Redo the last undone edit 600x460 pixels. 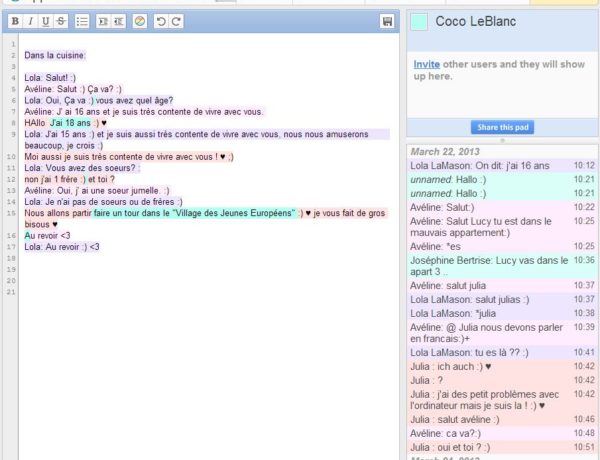point(176,21)
